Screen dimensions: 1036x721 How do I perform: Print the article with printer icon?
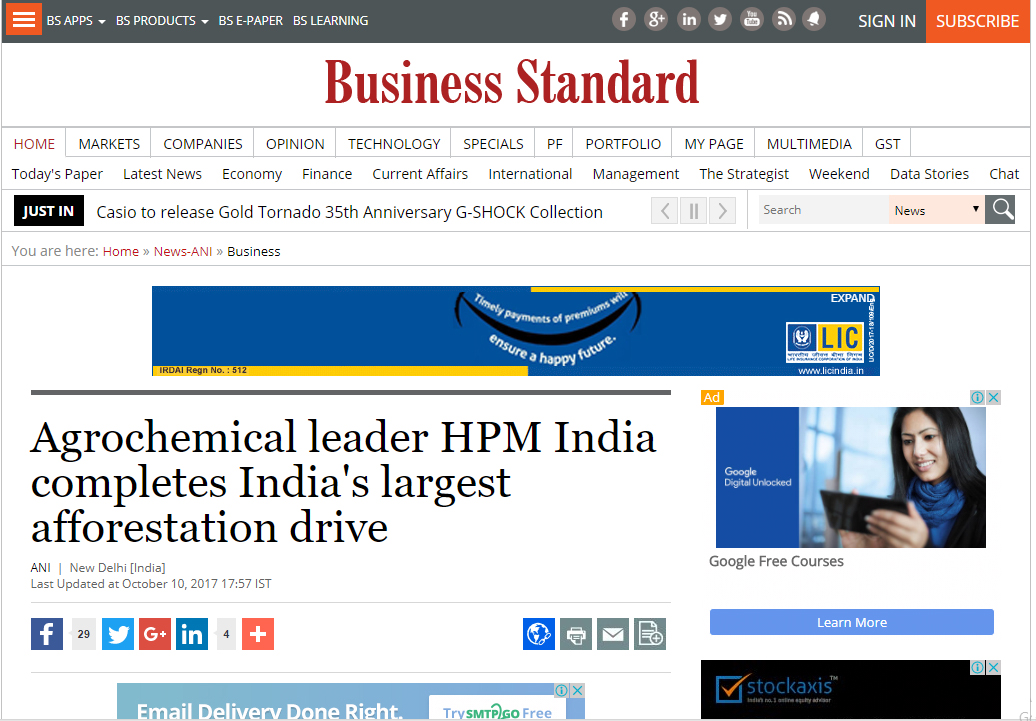[576, 634]
